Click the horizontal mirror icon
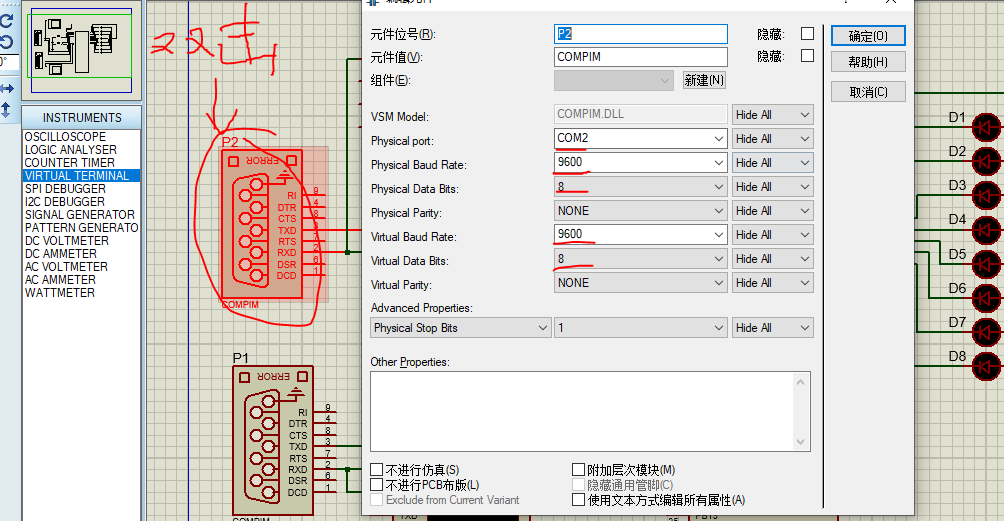The image size is (1004, 521). point(6,88)
